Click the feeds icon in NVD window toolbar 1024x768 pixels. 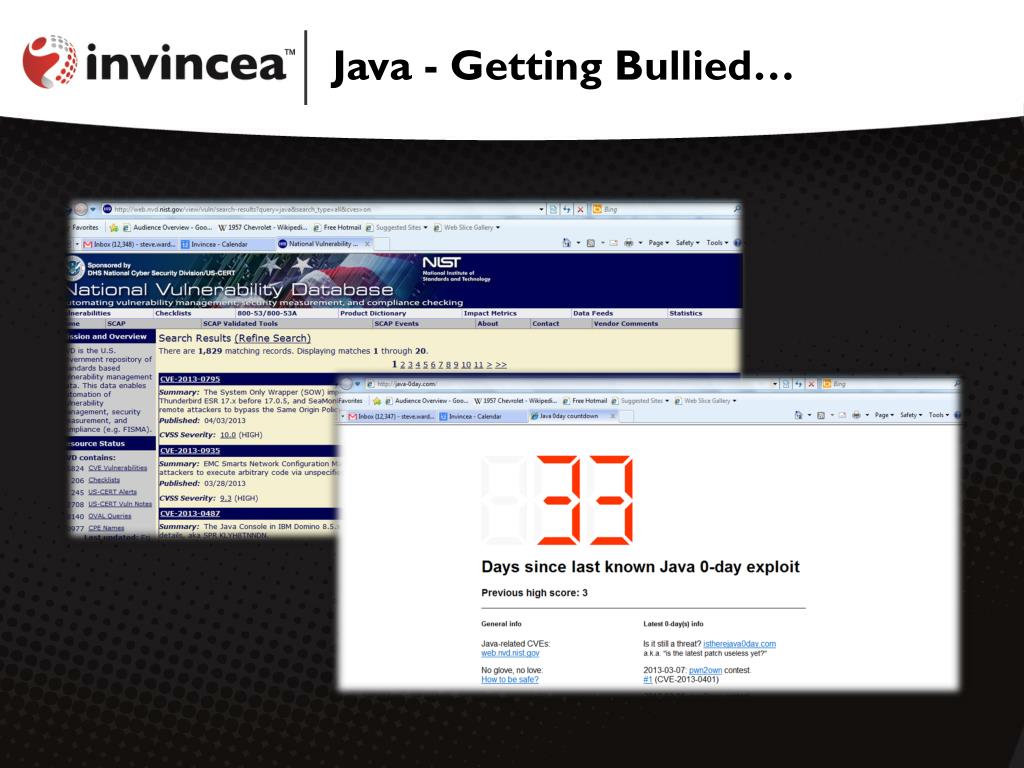click(x=591, y=243)
